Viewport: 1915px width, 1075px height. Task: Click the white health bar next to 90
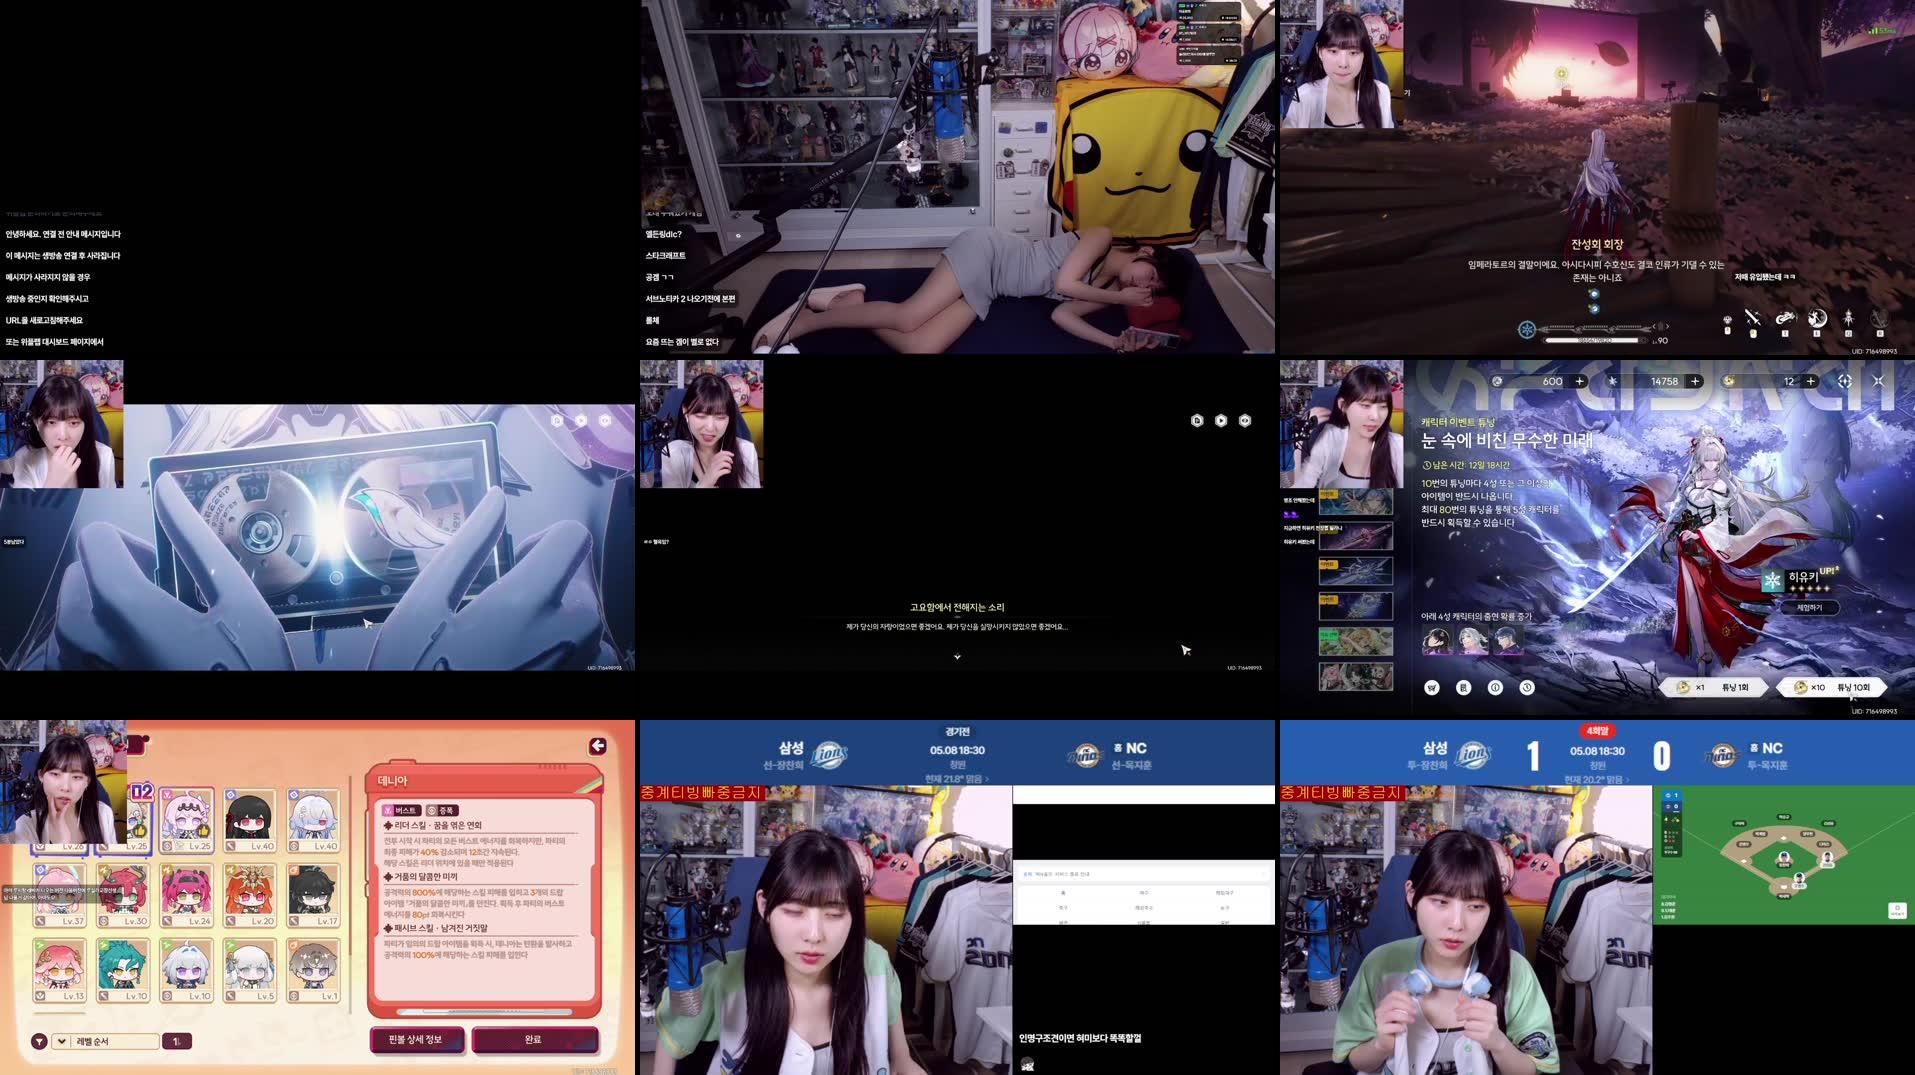[1594, 340]
